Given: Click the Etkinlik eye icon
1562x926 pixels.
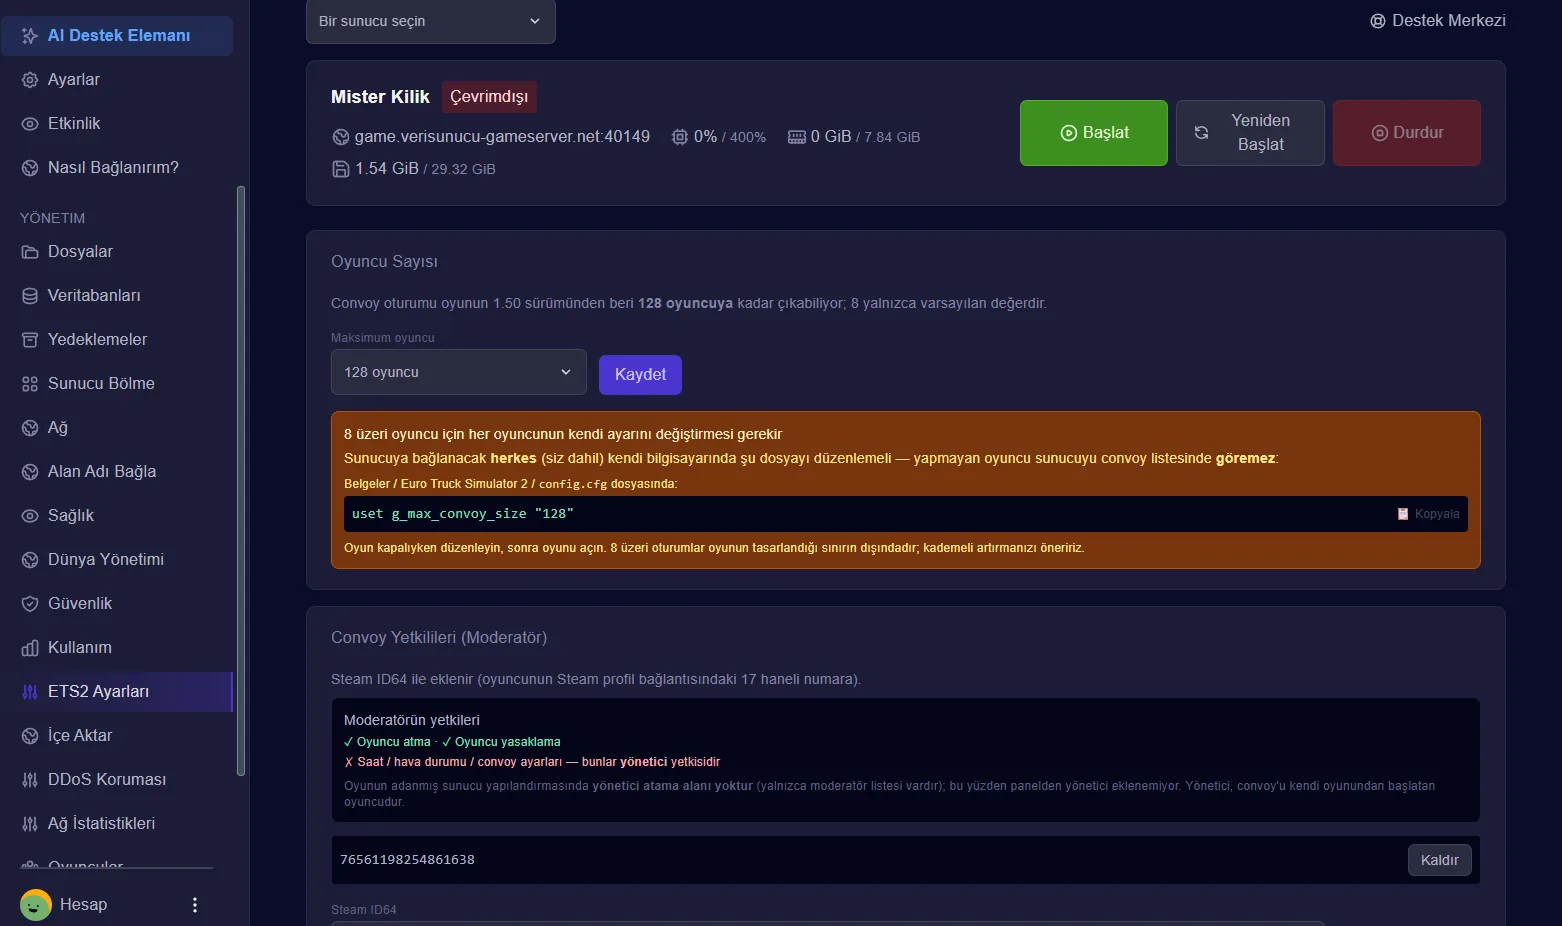Looking at the screenshot, I should (30, 124).
